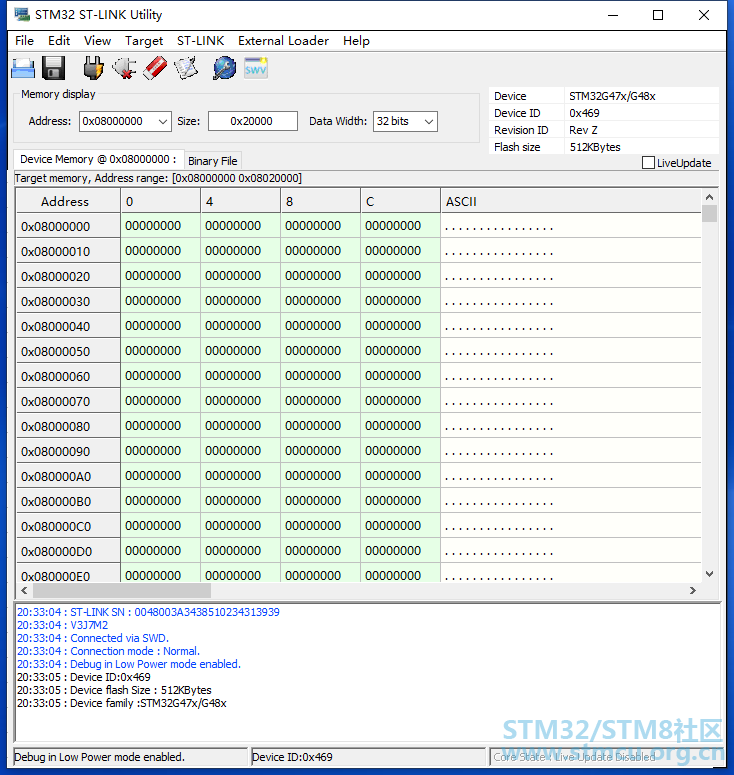The width and height of the screenshot is (734, 775).
Task: Click the Disconnect from target icon
Action: [124, 68]
